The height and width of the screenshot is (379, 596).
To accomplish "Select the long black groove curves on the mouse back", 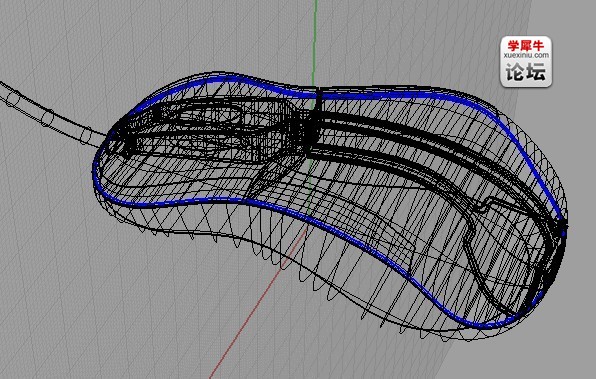I will 437,152.
